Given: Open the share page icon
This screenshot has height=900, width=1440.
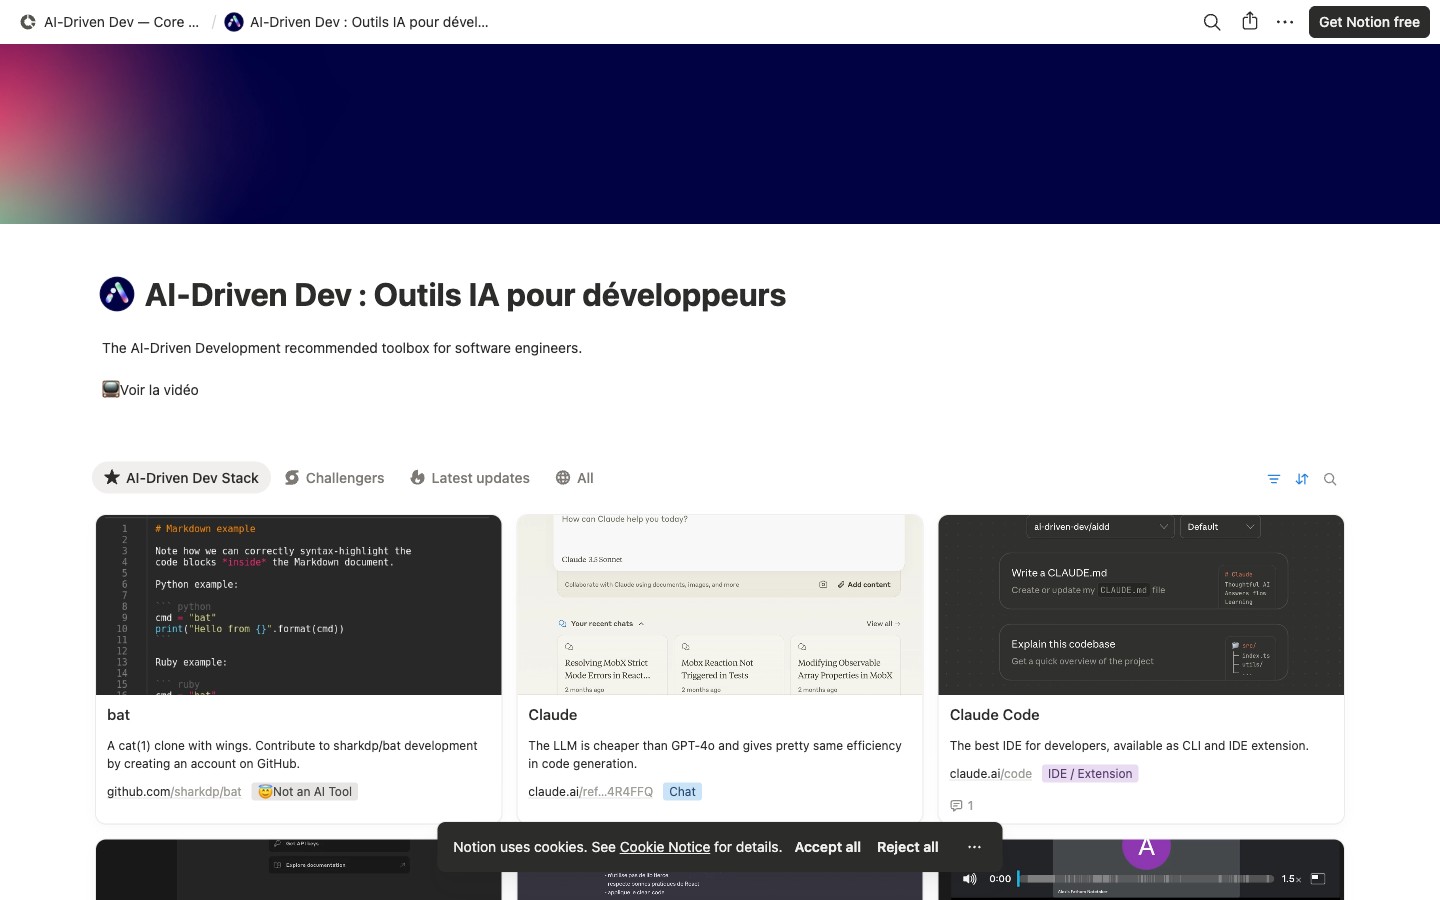Looking at the screenshot, I should [x=1250, y=22].
